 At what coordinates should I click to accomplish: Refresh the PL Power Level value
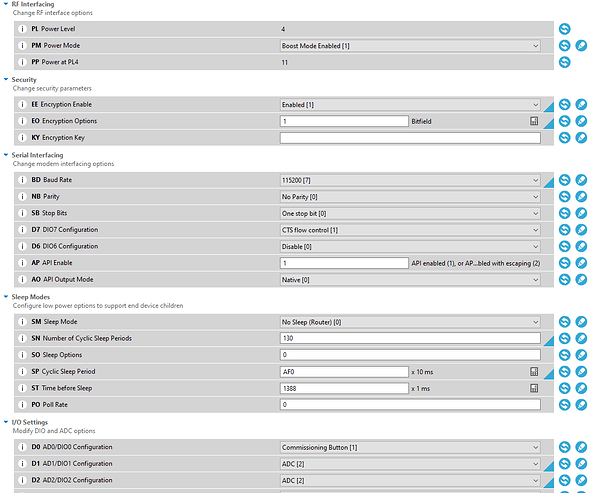[564, 29]
